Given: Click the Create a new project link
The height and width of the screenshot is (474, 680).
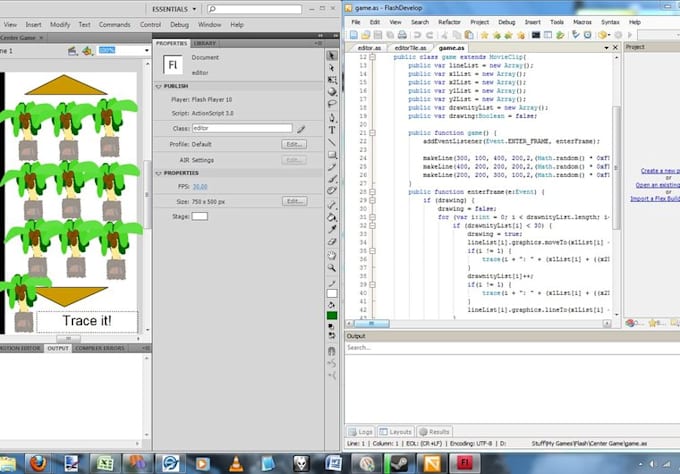Looking at the screenshot, I should (660, 171).
